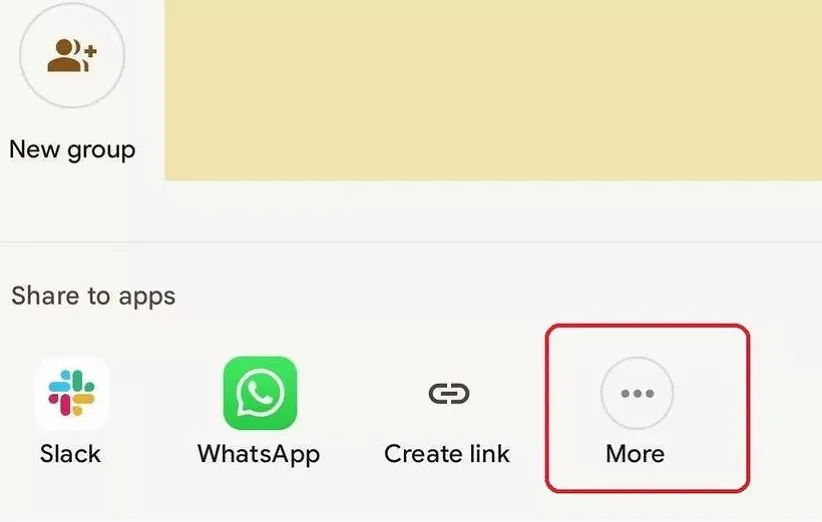Open the three-dot More circle
The width and height of the screenshot is (822, 522).
[637, 393]
